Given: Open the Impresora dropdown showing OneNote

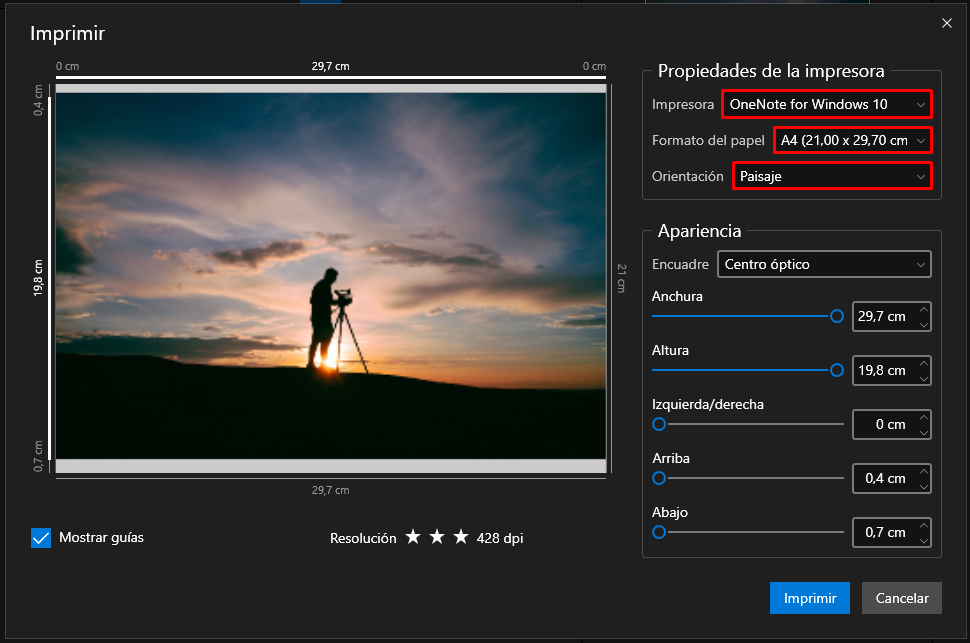Looking at the screenshot, I should 826,104.
